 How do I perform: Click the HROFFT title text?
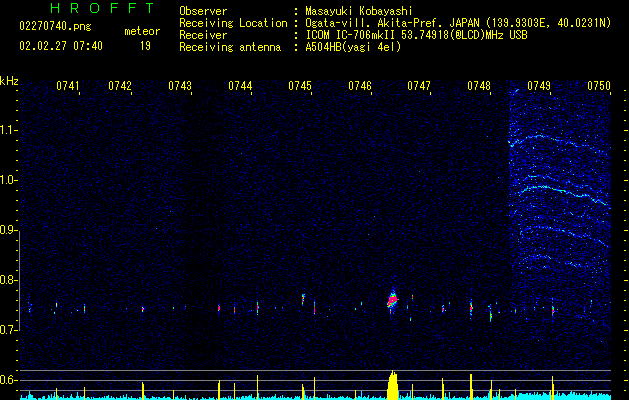(x=103, y=8)
